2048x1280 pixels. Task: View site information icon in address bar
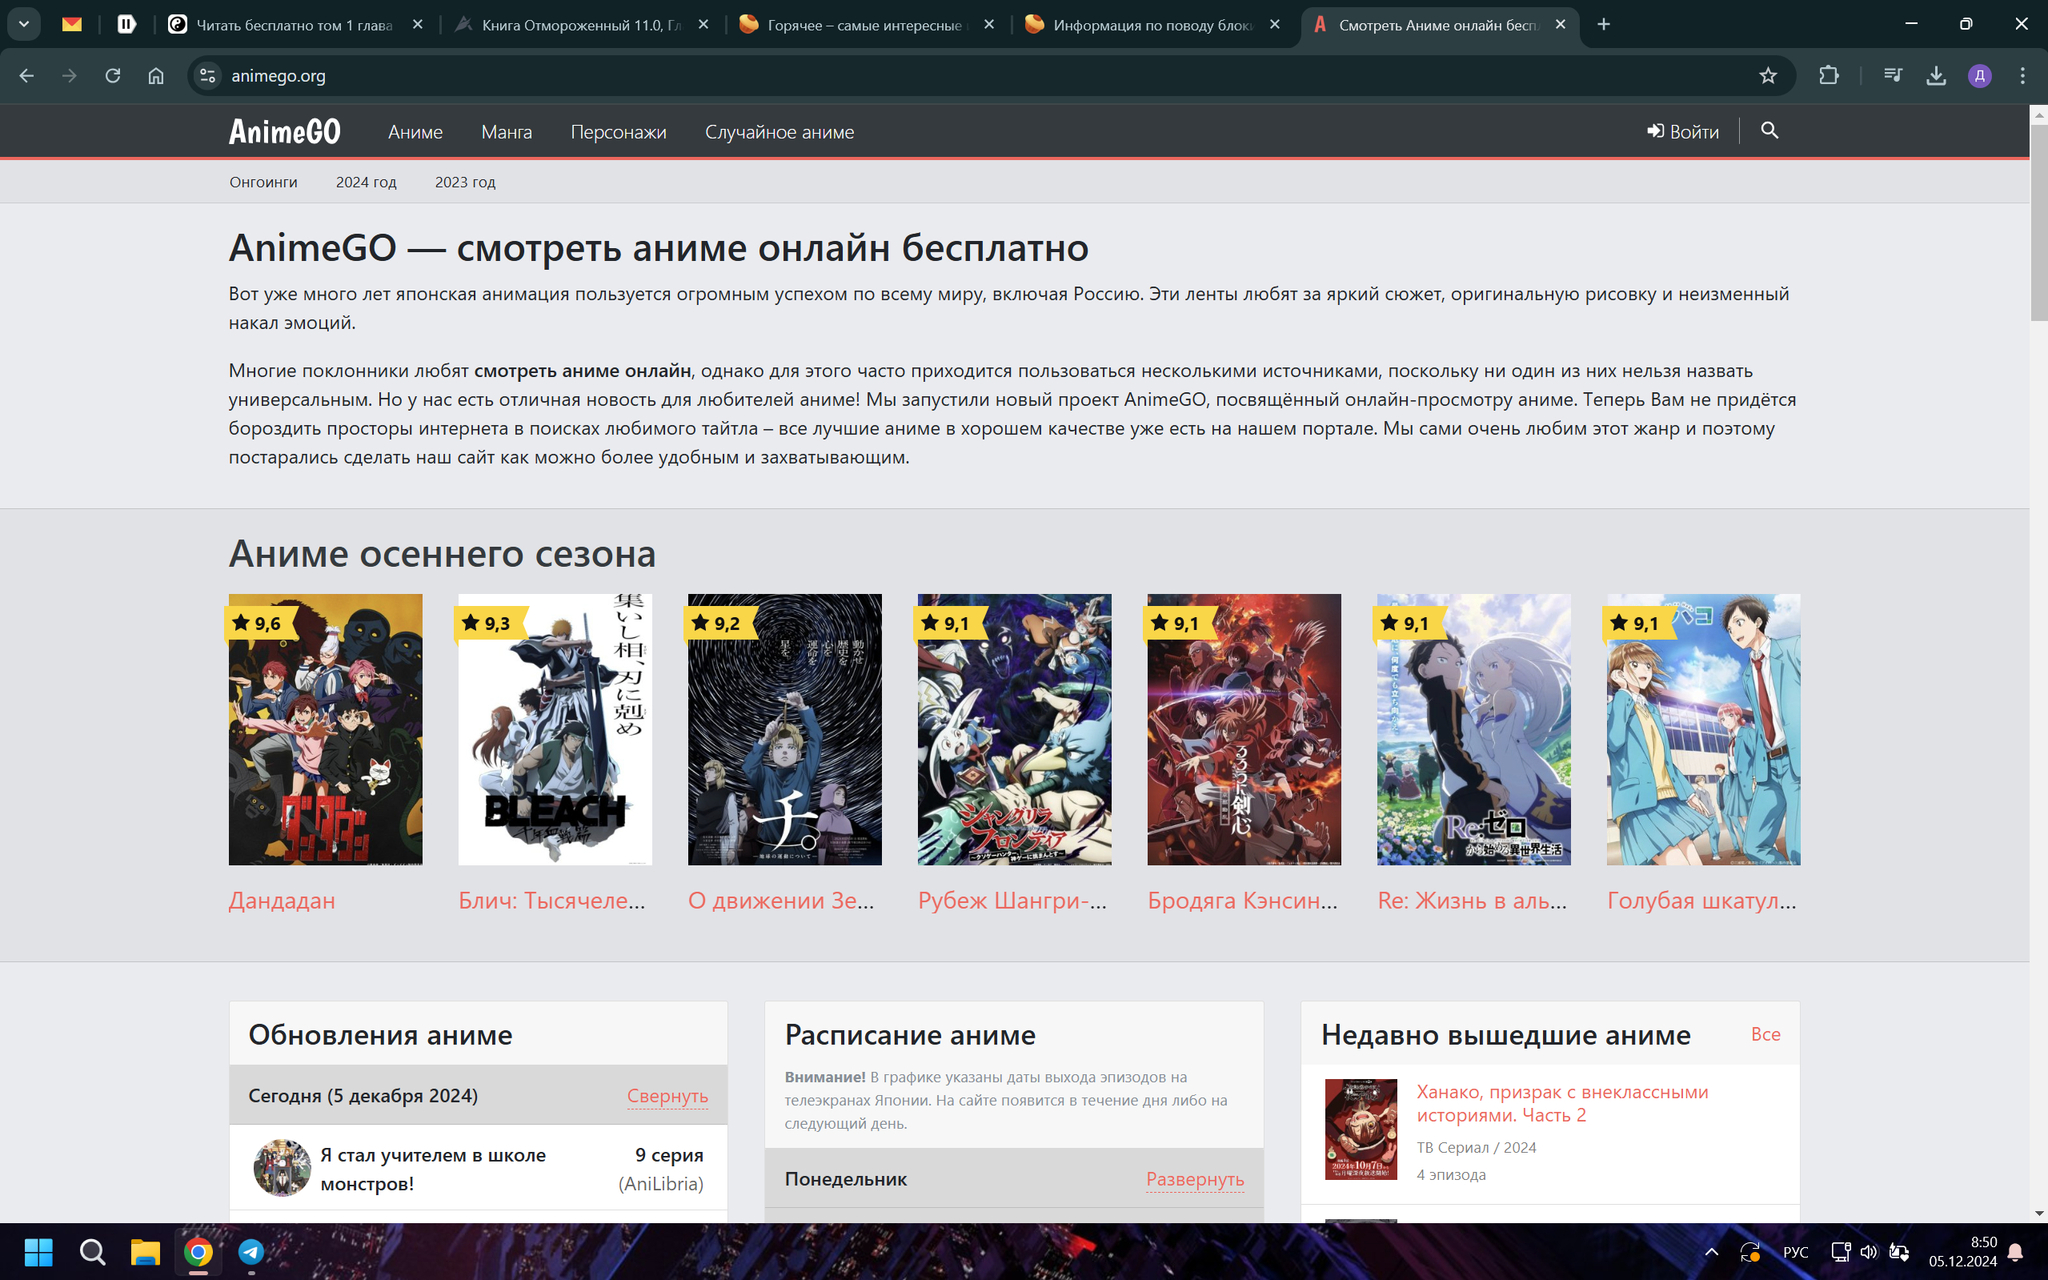point(207,76)
